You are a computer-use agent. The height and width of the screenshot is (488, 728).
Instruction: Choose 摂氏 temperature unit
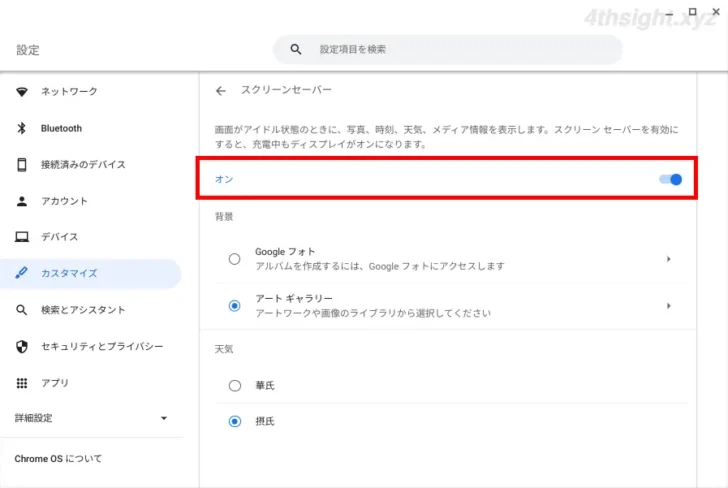point(234,421)
